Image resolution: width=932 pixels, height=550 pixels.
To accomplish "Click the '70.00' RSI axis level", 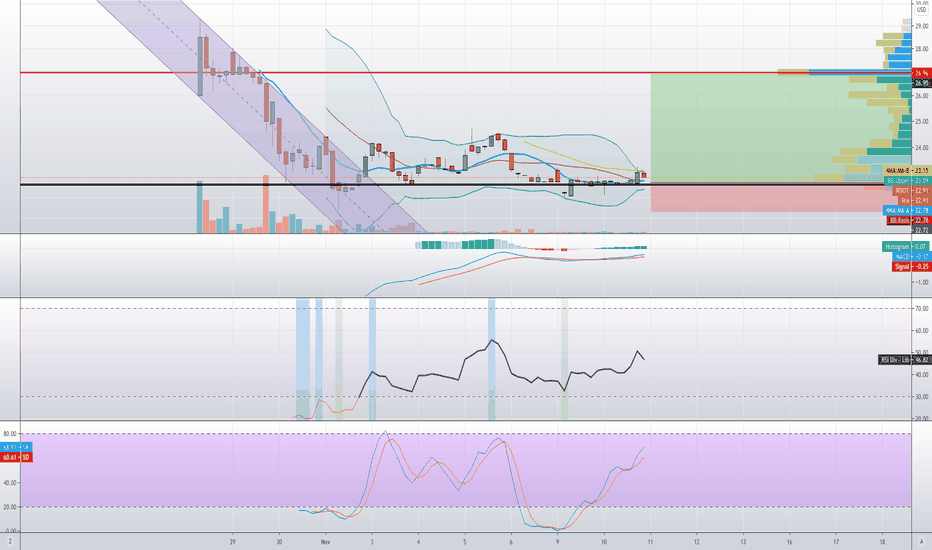I will pyautogui.click(x=922, y=309).
